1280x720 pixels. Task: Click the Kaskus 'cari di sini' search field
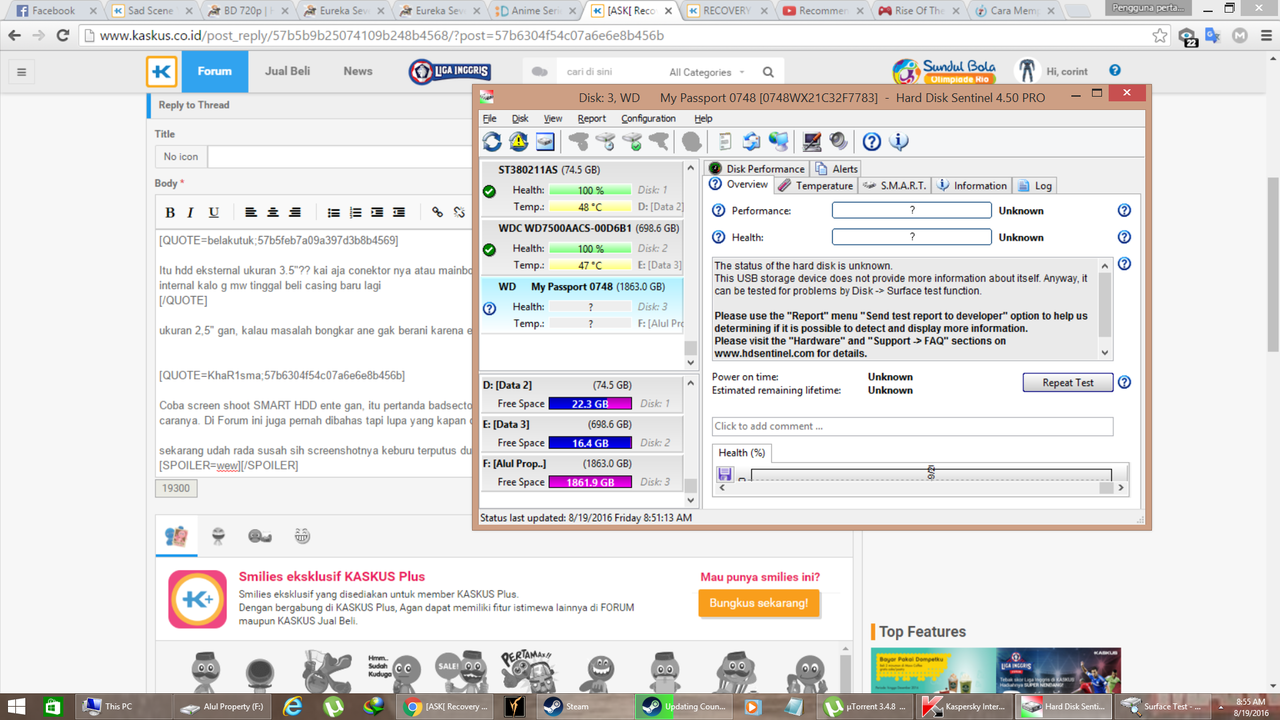(610, 72)
